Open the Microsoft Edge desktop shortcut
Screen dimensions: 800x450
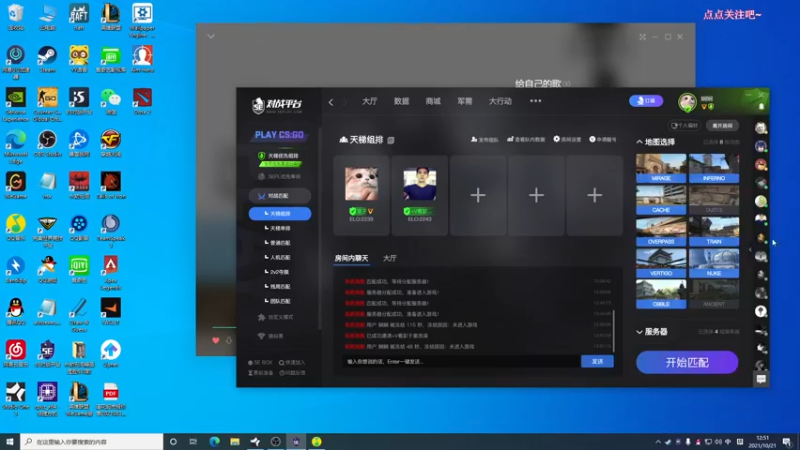(16, 146)
